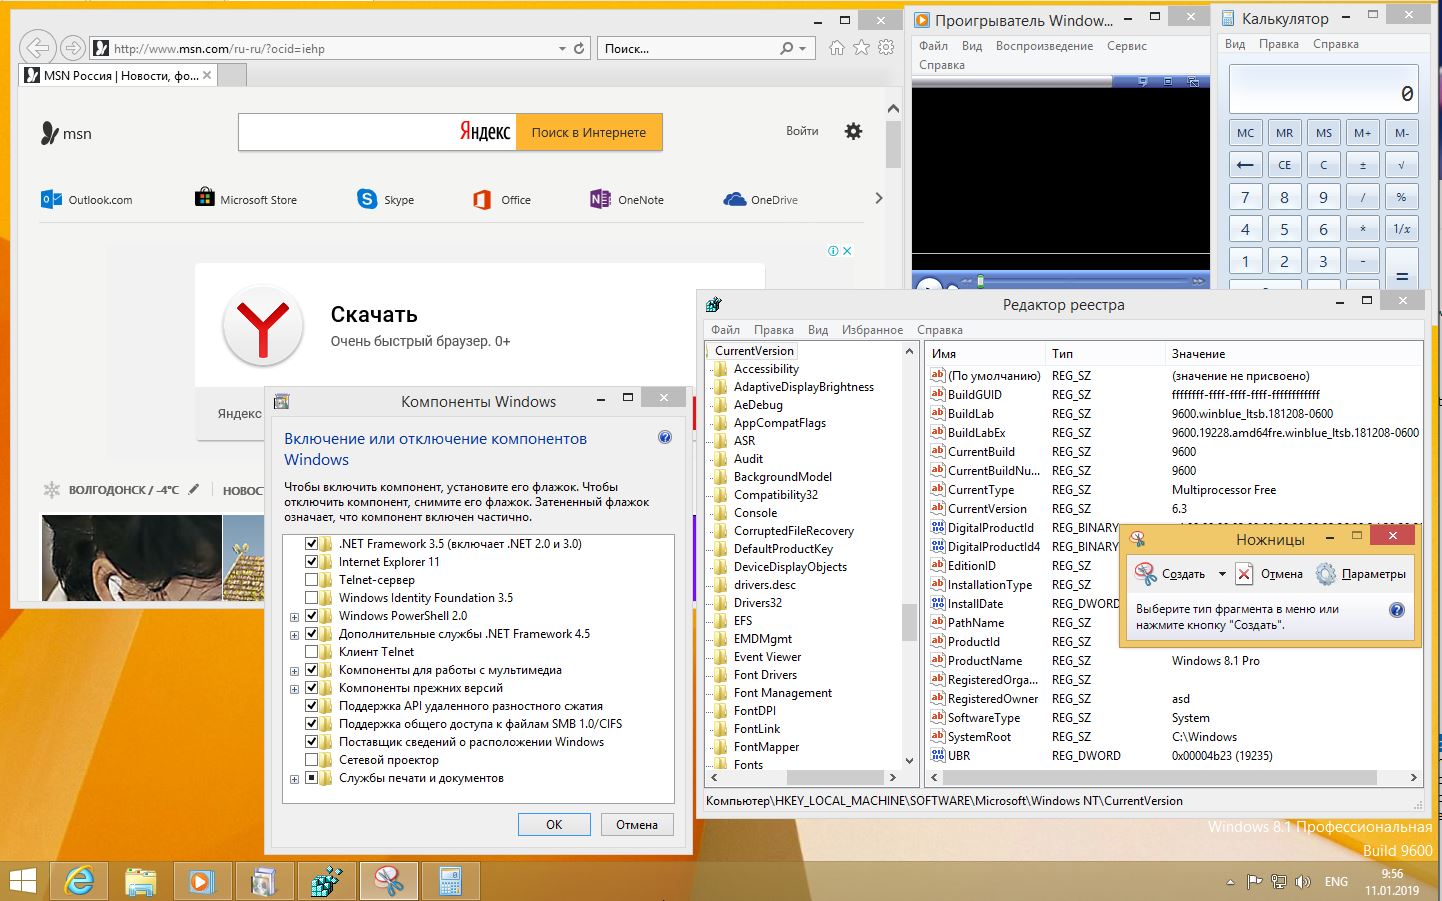Expand Службы печати и документов node
Viewport: 1442px width, 901px height.
(x=294, y=779)
